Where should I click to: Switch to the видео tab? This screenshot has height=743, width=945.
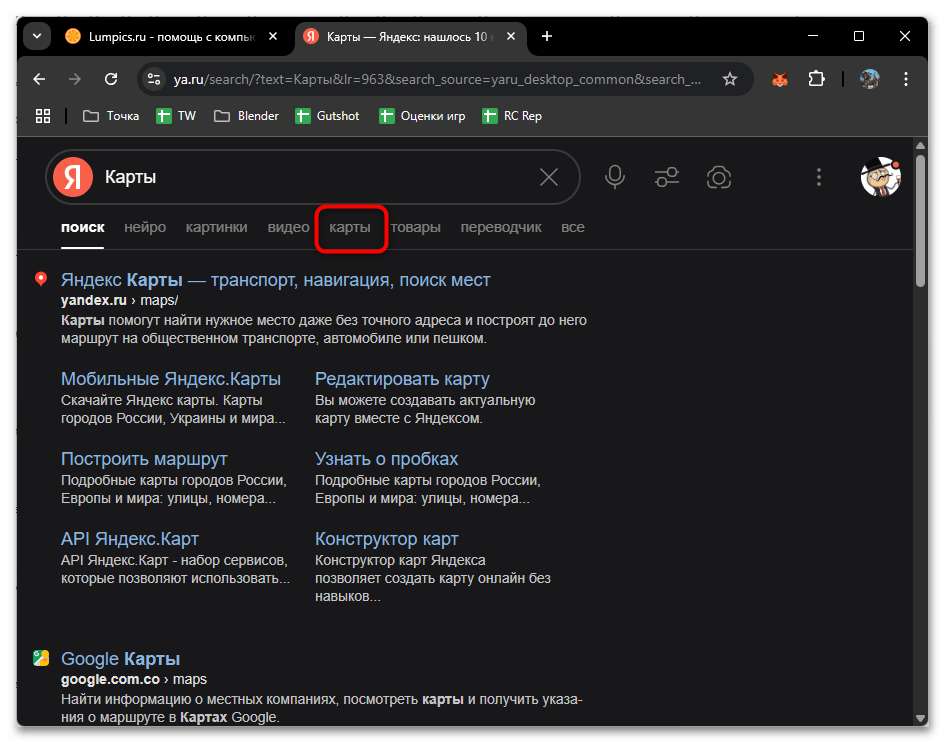288,227
